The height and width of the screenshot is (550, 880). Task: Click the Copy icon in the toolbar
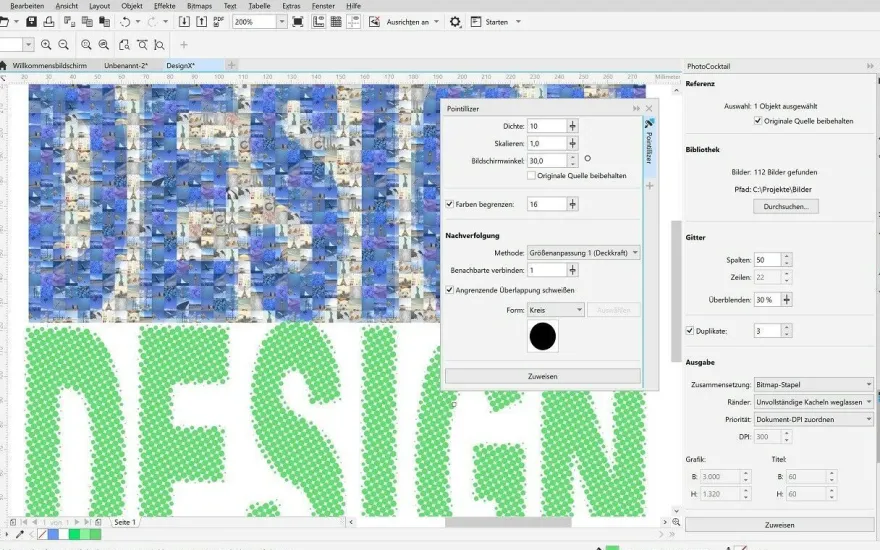click(x=87, y=22)
